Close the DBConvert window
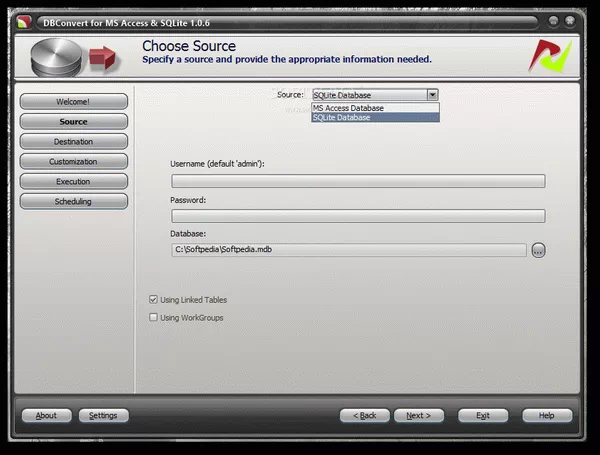600x455 pixels. (570, 21)
